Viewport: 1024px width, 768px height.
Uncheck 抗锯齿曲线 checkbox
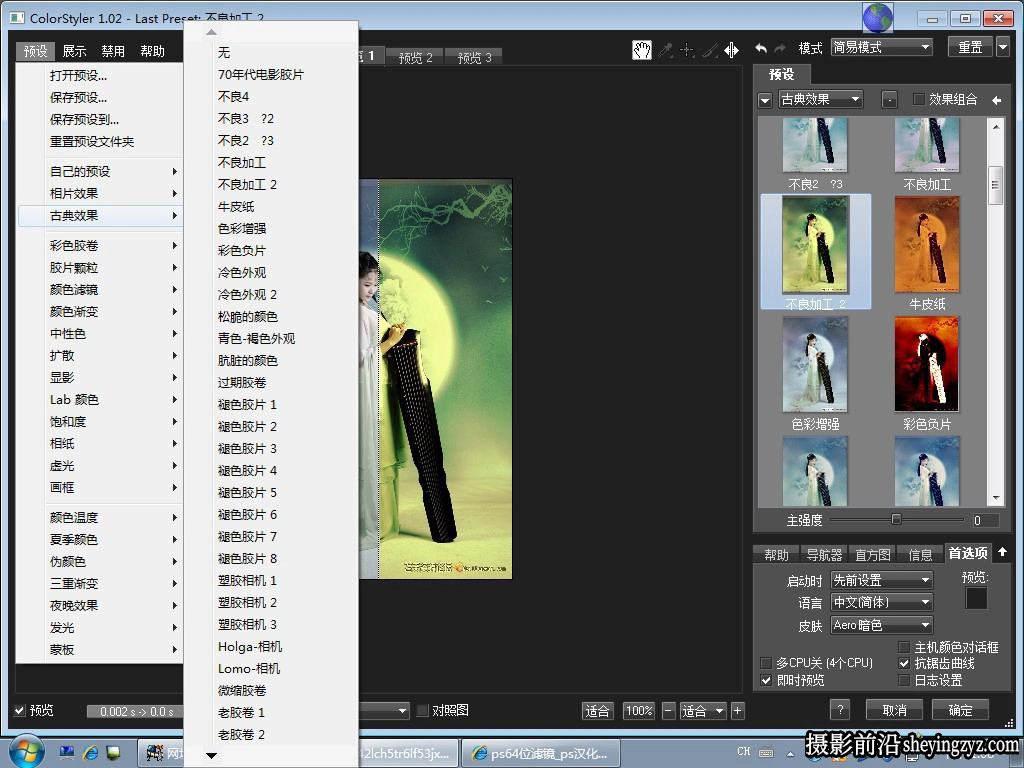point(904,663)
